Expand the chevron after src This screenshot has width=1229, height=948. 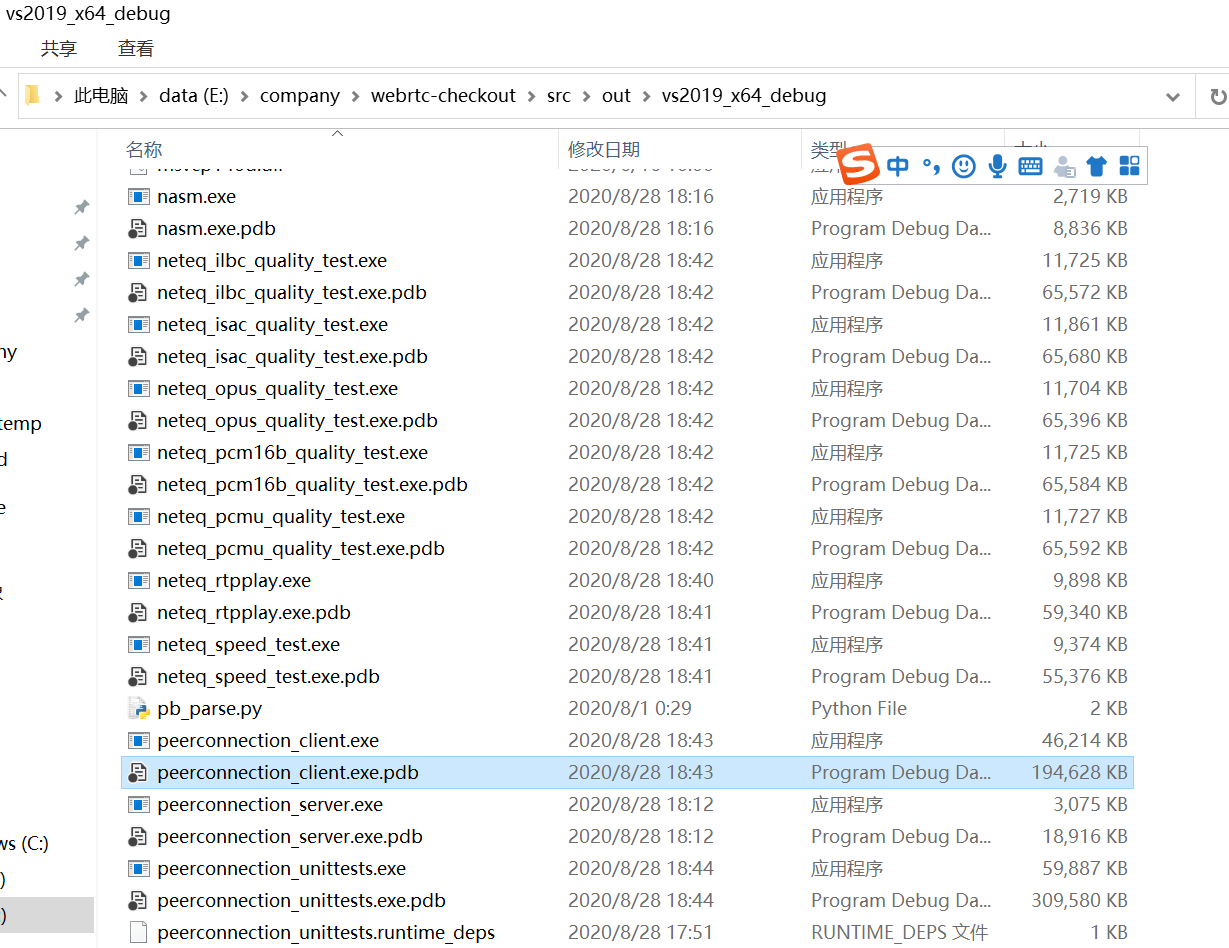tap(586, 96)
